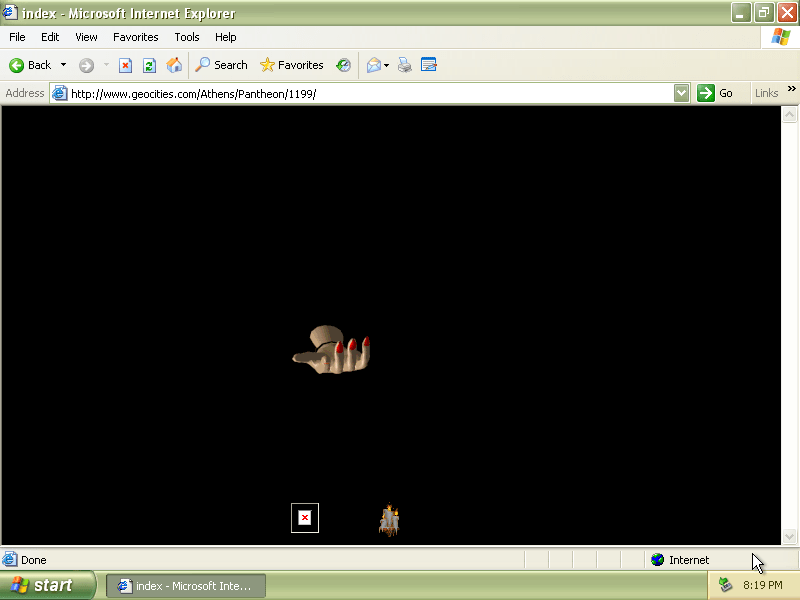Click the Edit page icon in toolbar
Image resolution: width=800 pixels, height=600 pixels.
(x=429, y=65)
